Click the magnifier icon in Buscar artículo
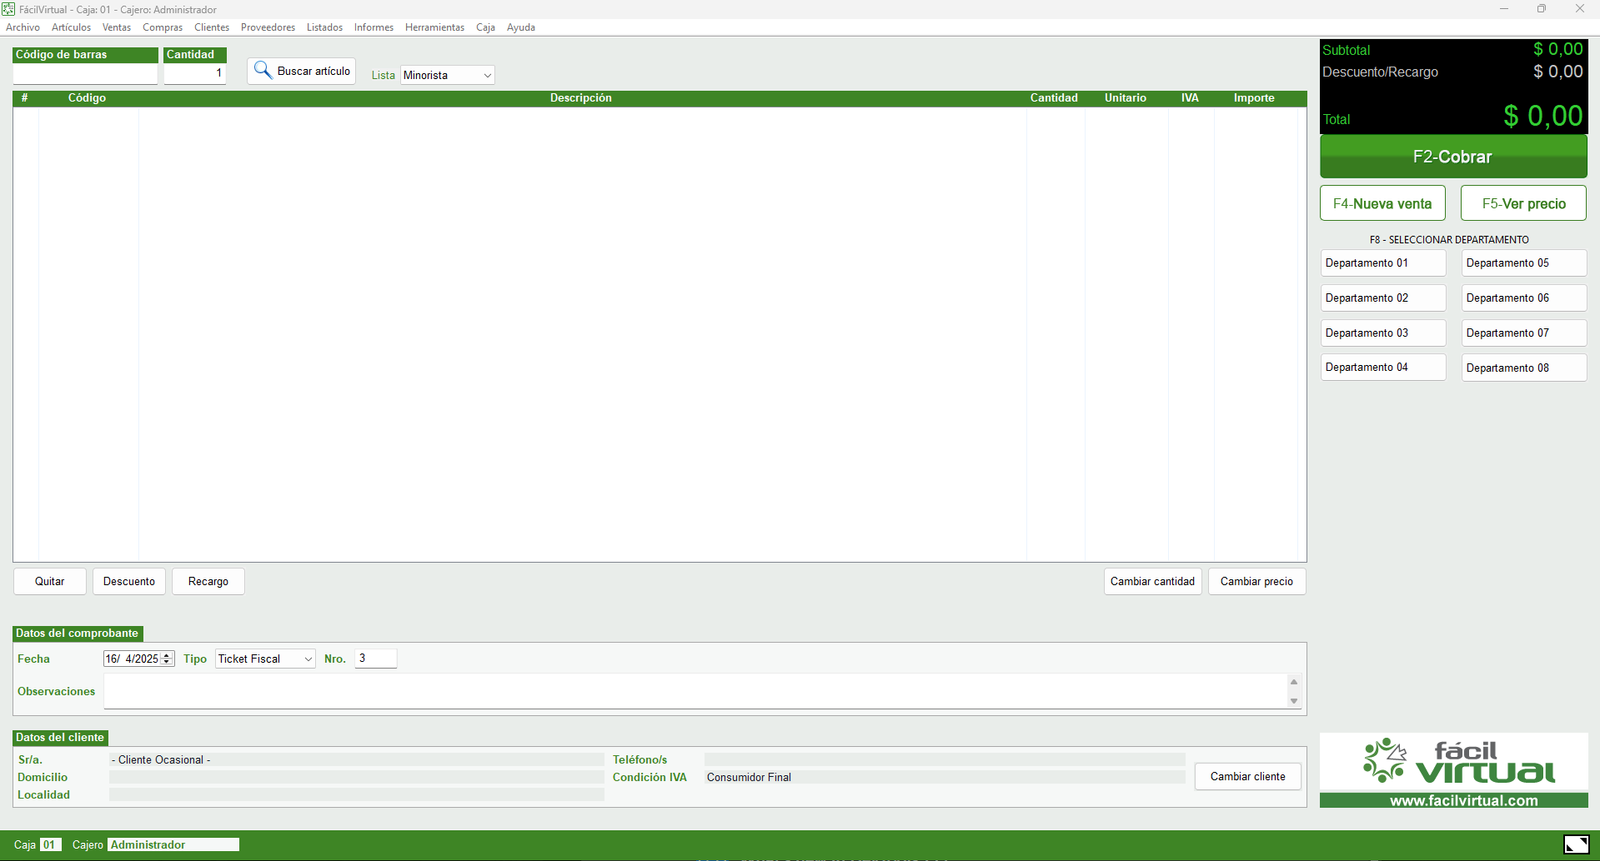The image size is (1600, 861). pos(262,70)
